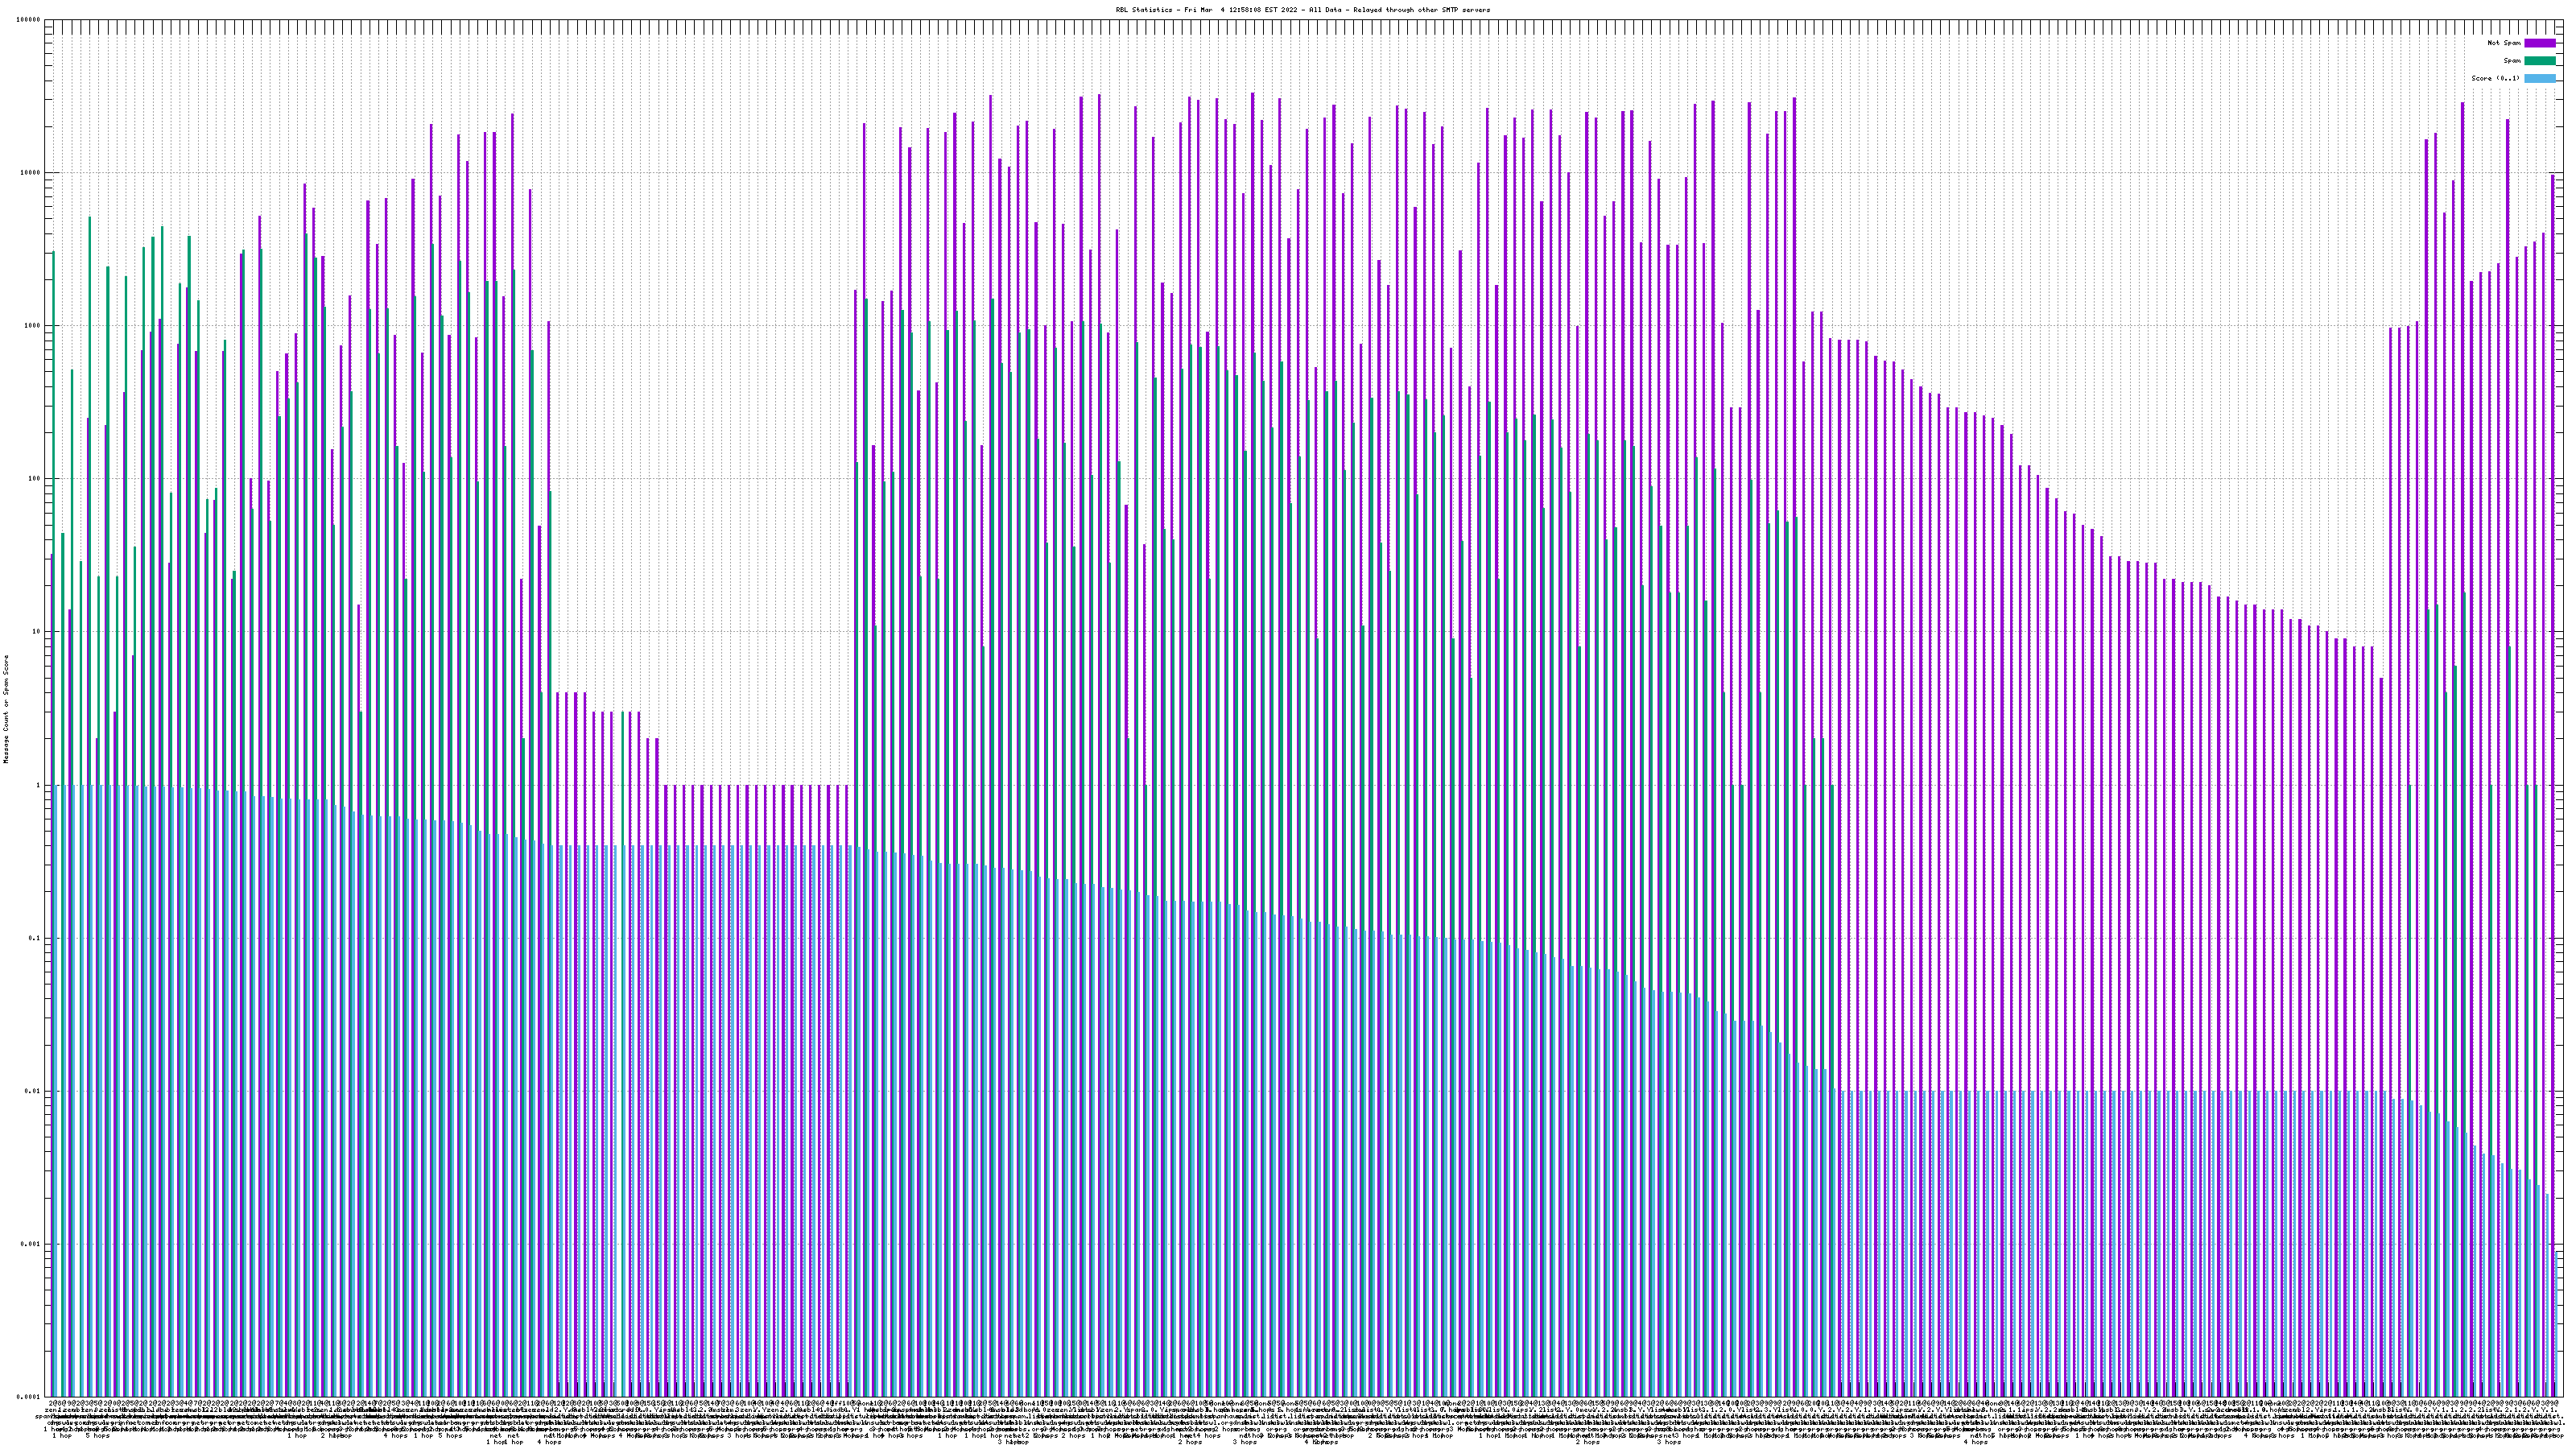2576x1449 pixels.
Task: Select the 'Not Spam' legend label
Action: point(2504,43)
